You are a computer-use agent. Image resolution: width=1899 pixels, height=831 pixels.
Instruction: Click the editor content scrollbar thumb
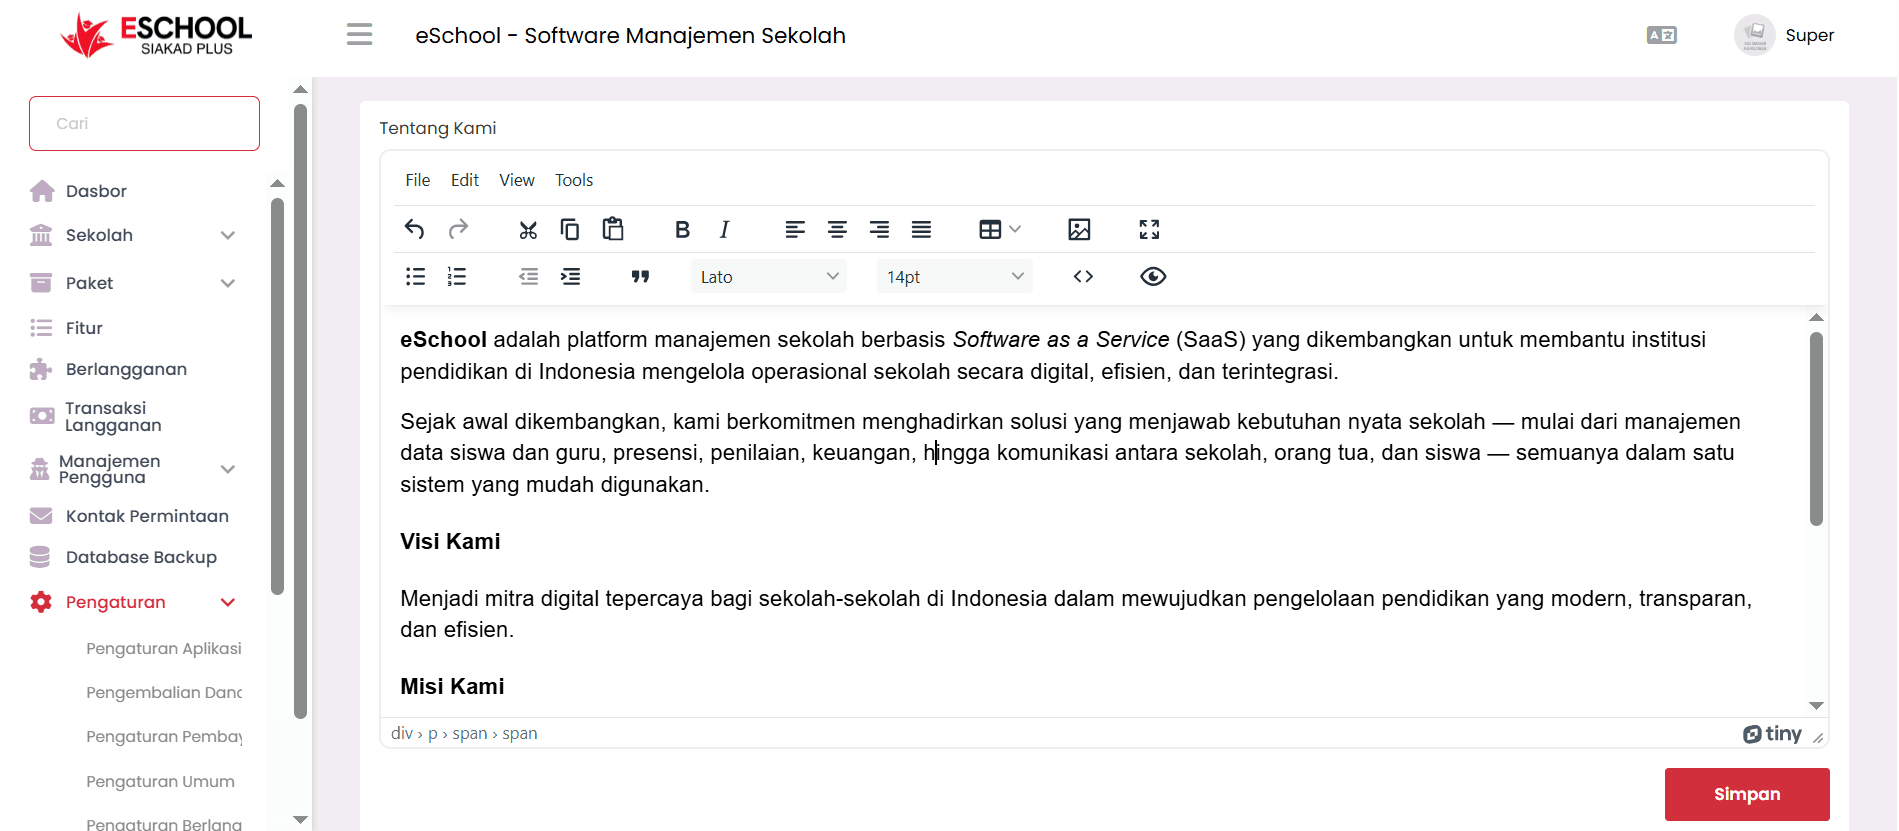tap(1816, 429)
